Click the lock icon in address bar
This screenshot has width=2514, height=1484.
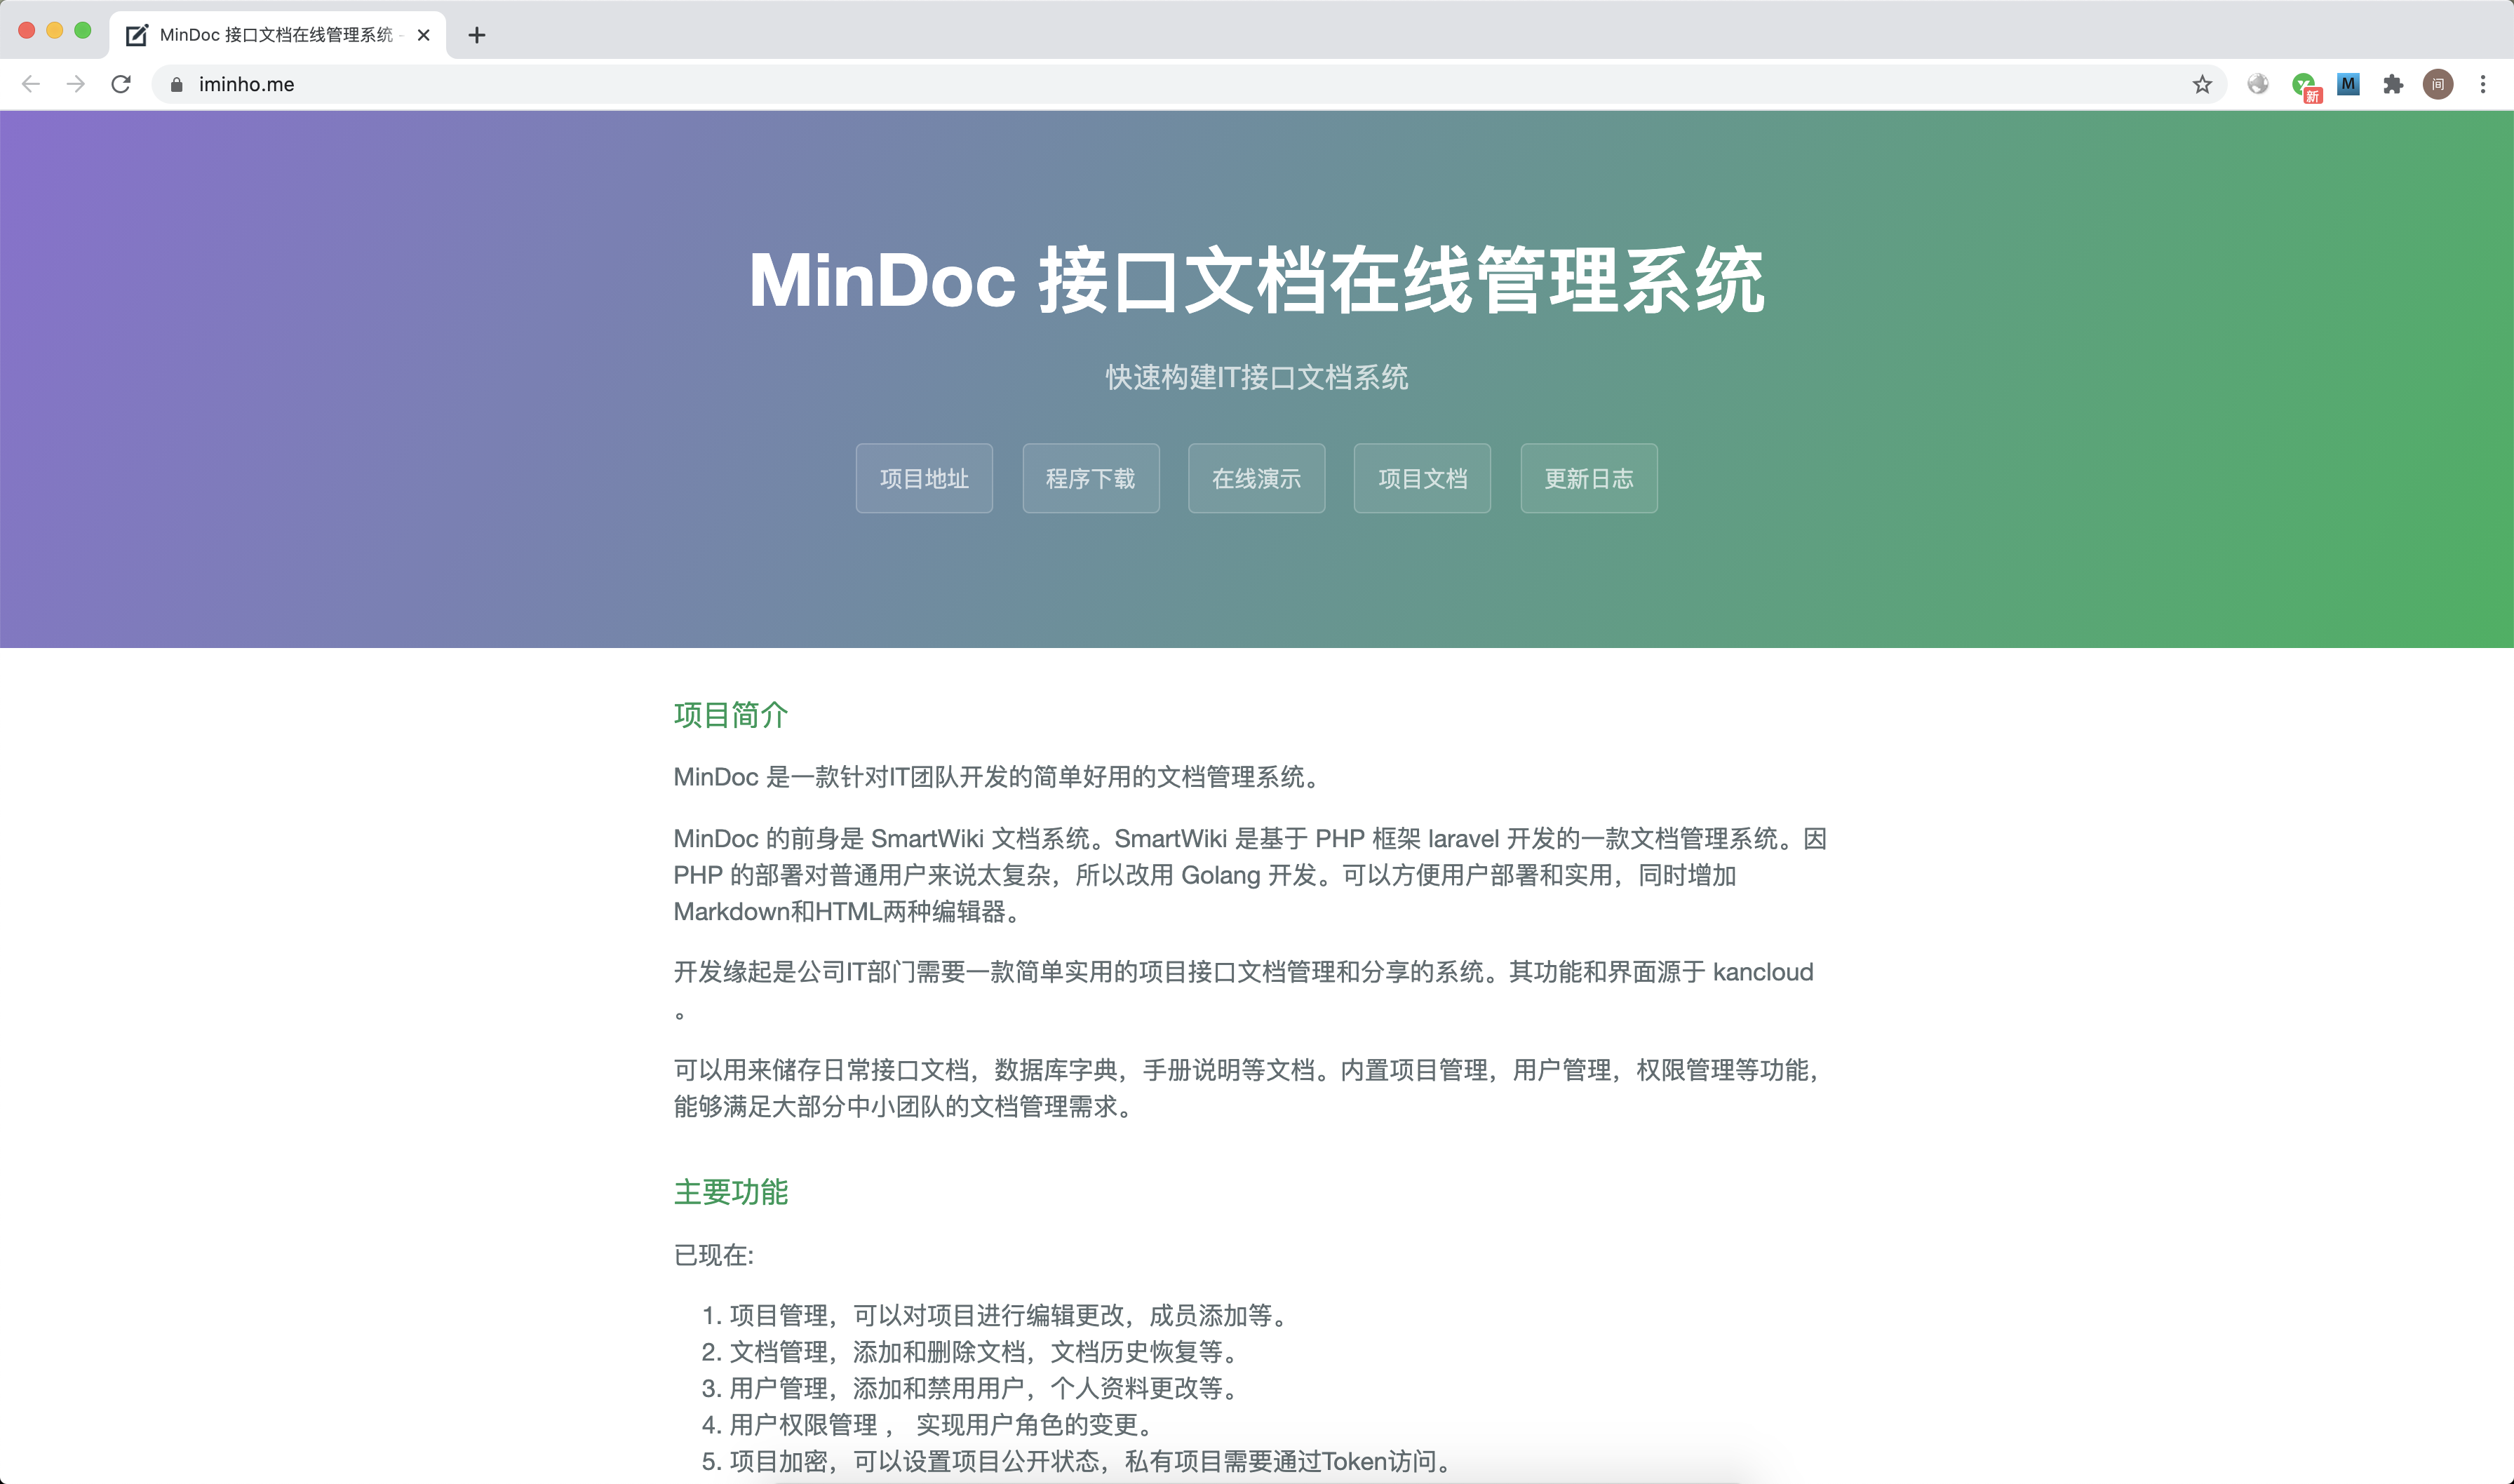click(177, 85)
